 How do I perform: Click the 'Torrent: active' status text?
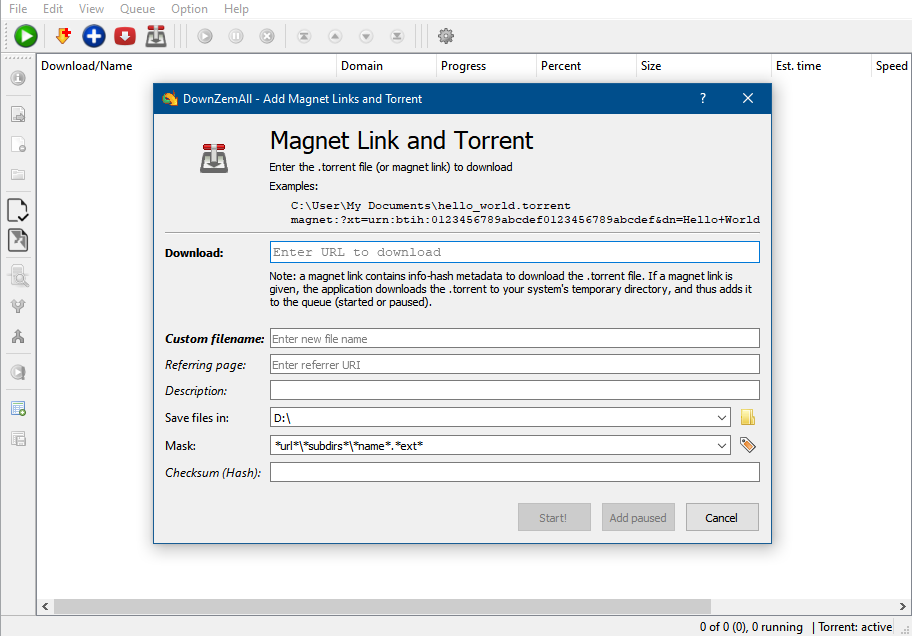(855, 627)
